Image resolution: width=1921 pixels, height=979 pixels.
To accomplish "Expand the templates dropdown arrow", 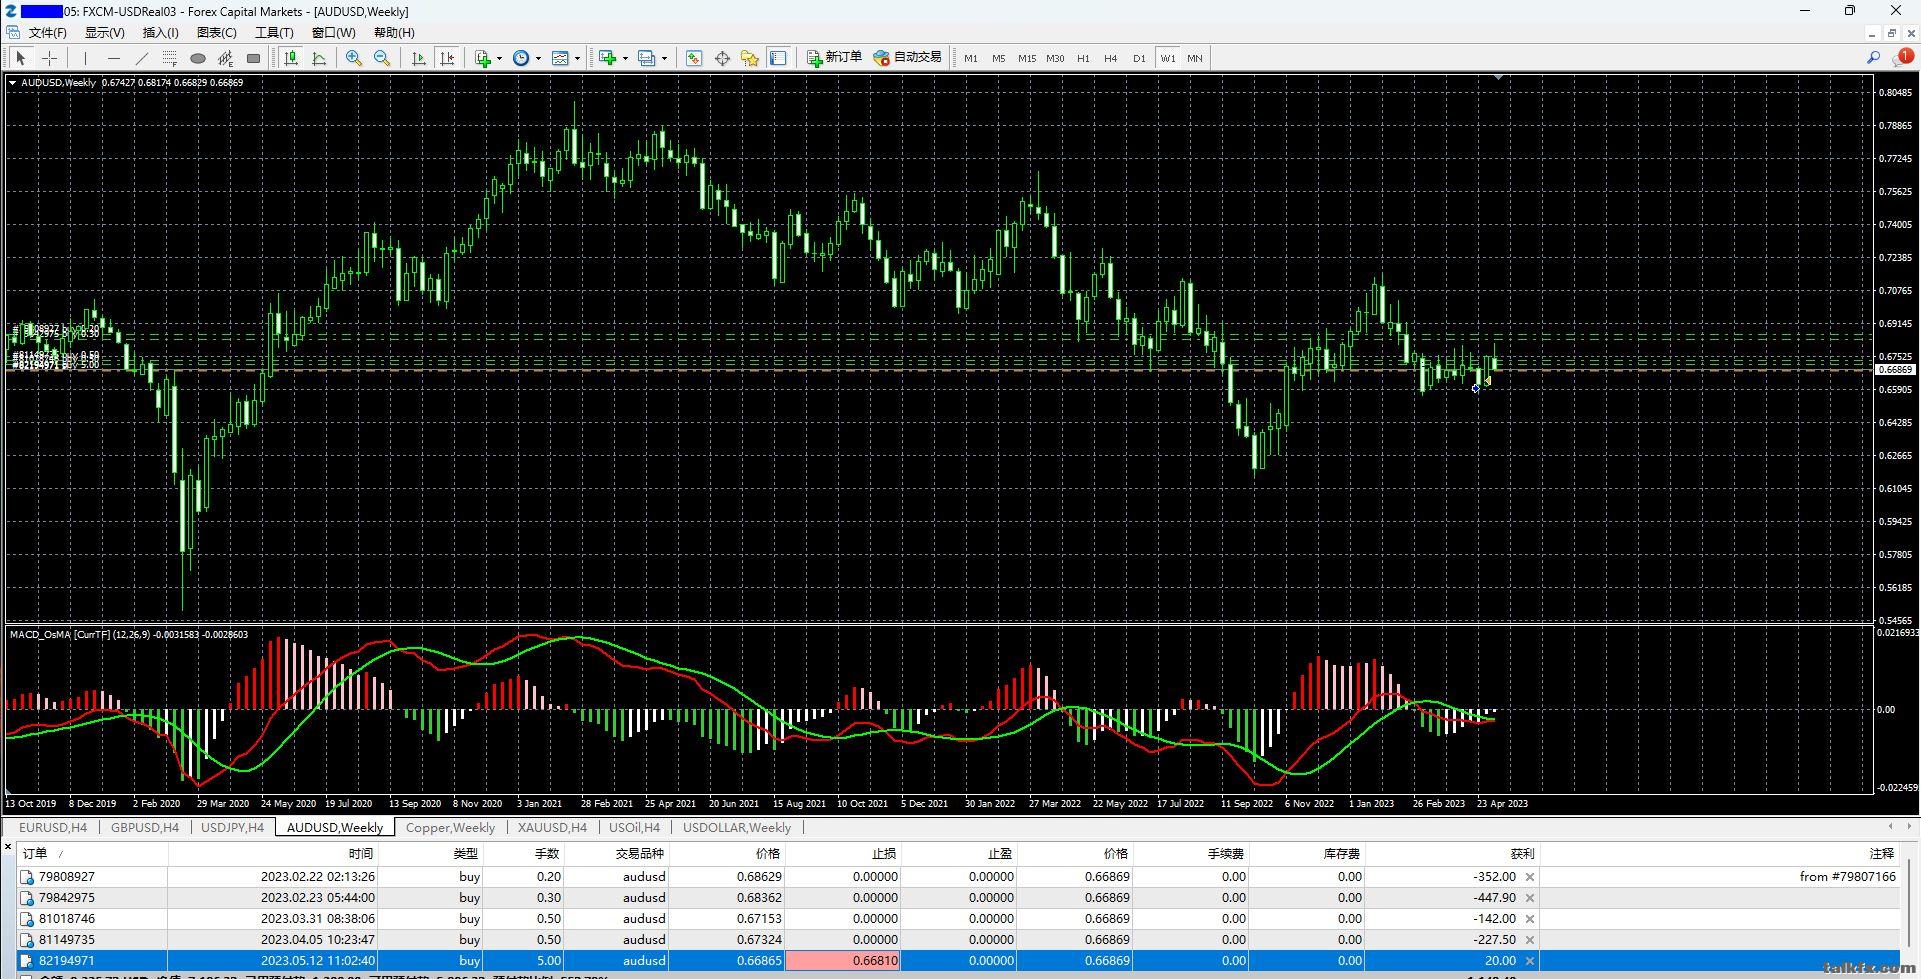I will point(577,58).
